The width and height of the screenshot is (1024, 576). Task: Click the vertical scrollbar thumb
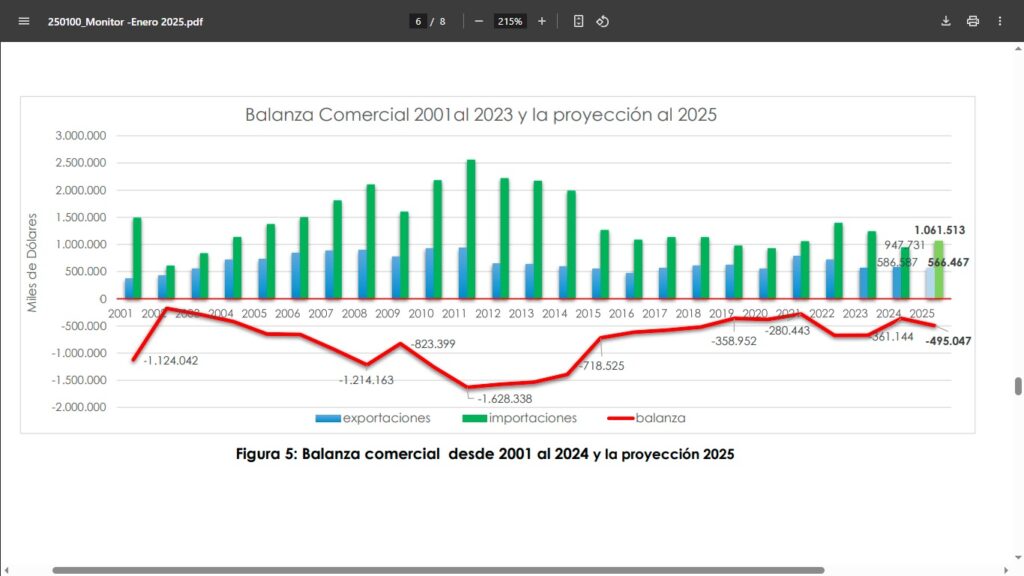tap(1017, 386)
